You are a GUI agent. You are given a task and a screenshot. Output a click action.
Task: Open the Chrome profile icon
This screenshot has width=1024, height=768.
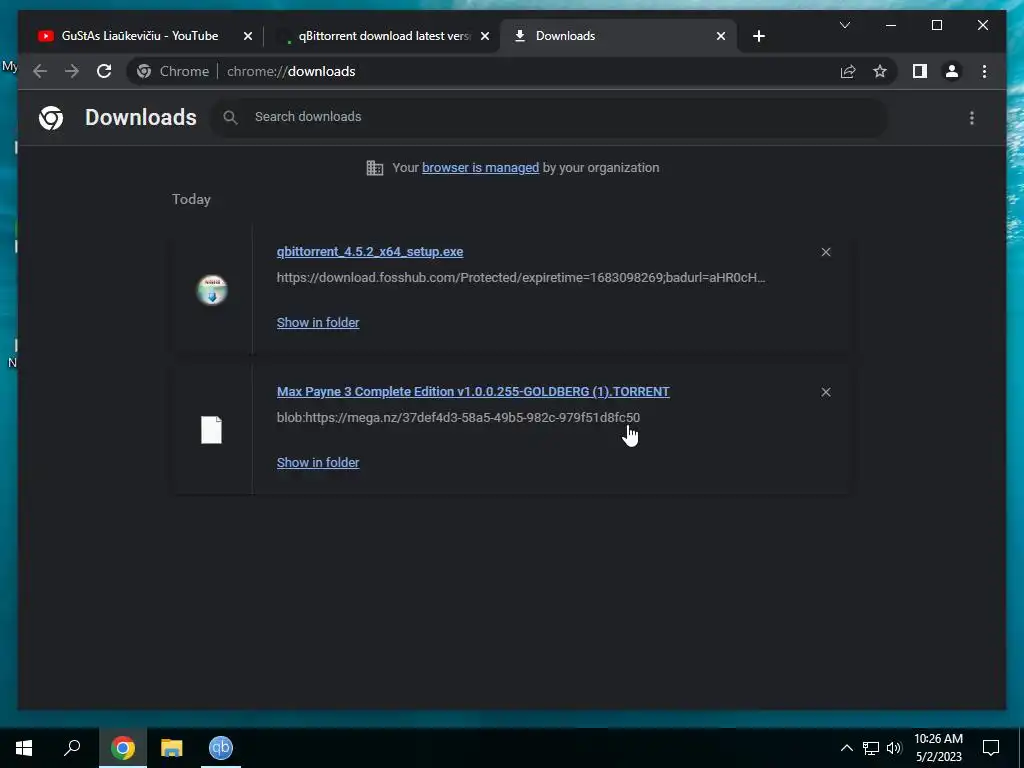(952, 71)
